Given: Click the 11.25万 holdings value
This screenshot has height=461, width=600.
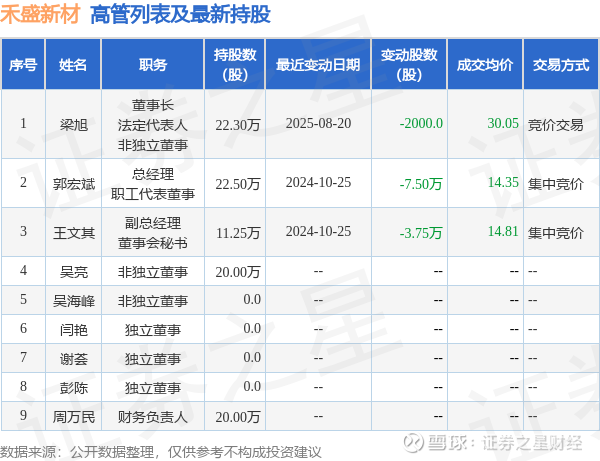Looking at the screenshot, I should (x=238, y=233).
